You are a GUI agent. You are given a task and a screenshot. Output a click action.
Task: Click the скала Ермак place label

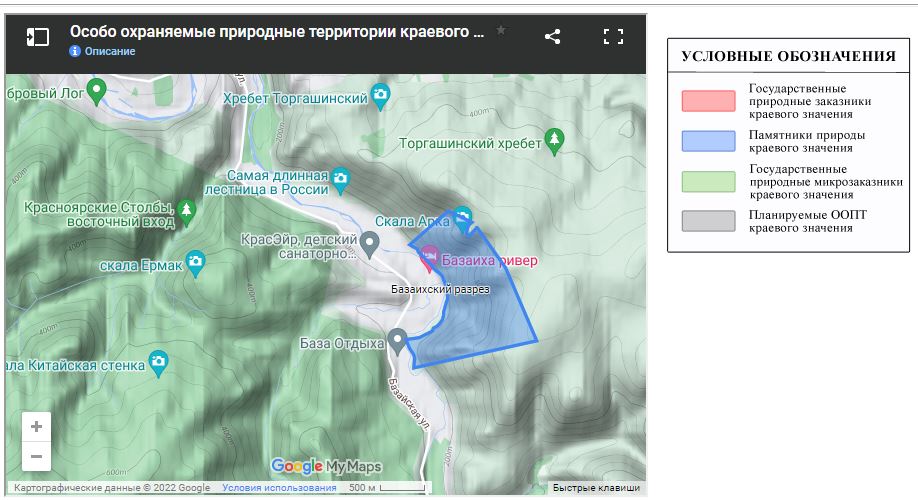[x=141, y=265]
